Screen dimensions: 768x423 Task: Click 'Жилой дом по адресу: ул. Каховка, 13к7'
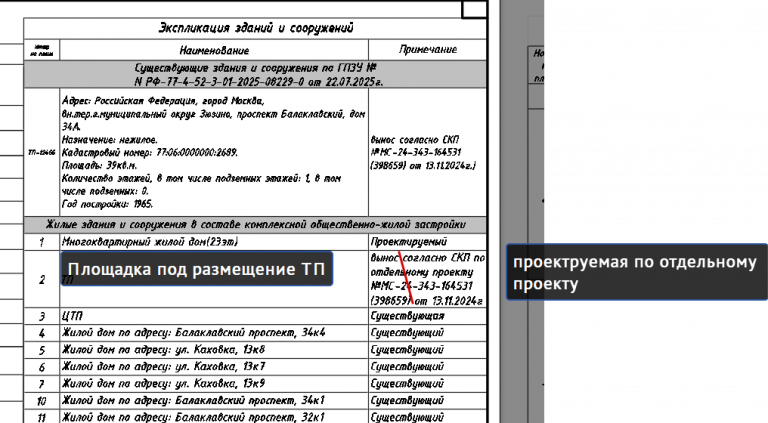(x=163, y=367)
